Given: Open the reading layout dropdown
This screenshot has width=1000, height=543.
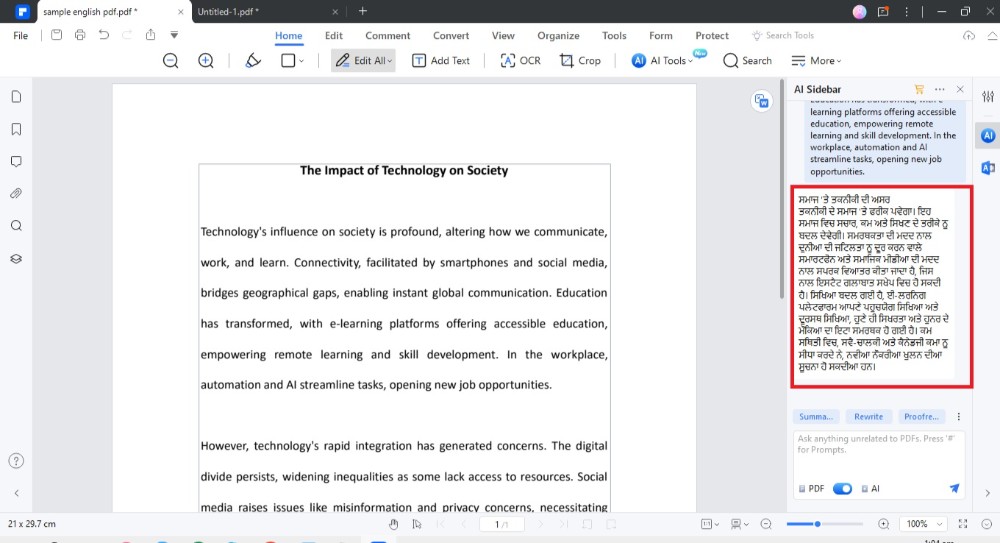Looking at the screenshot, I should [x=740, y=524].
